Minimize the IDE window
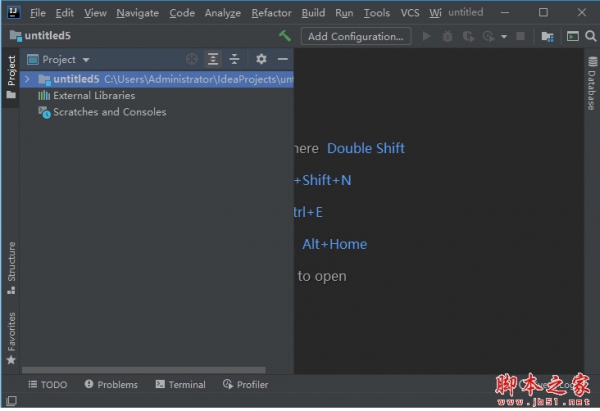 point(505,13)
